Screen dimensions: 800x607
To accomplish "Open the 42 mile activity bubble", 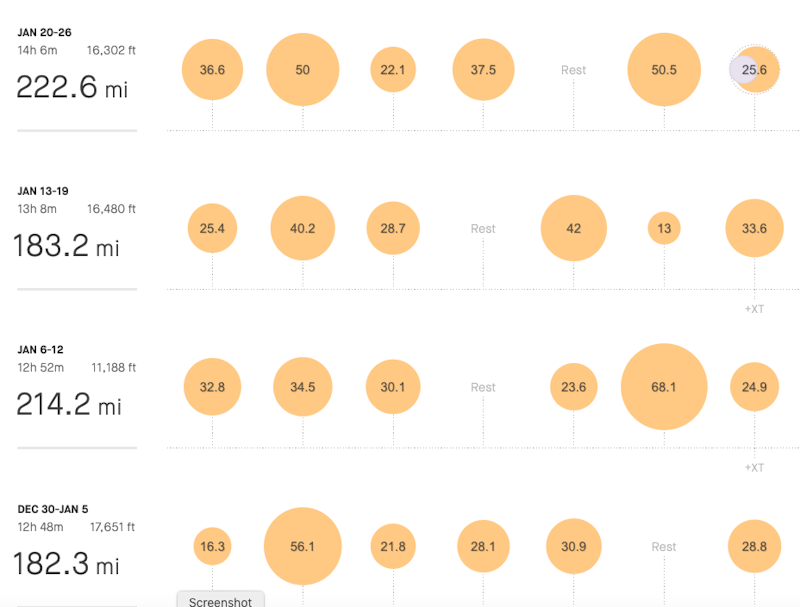I will [x=574, y=228].
